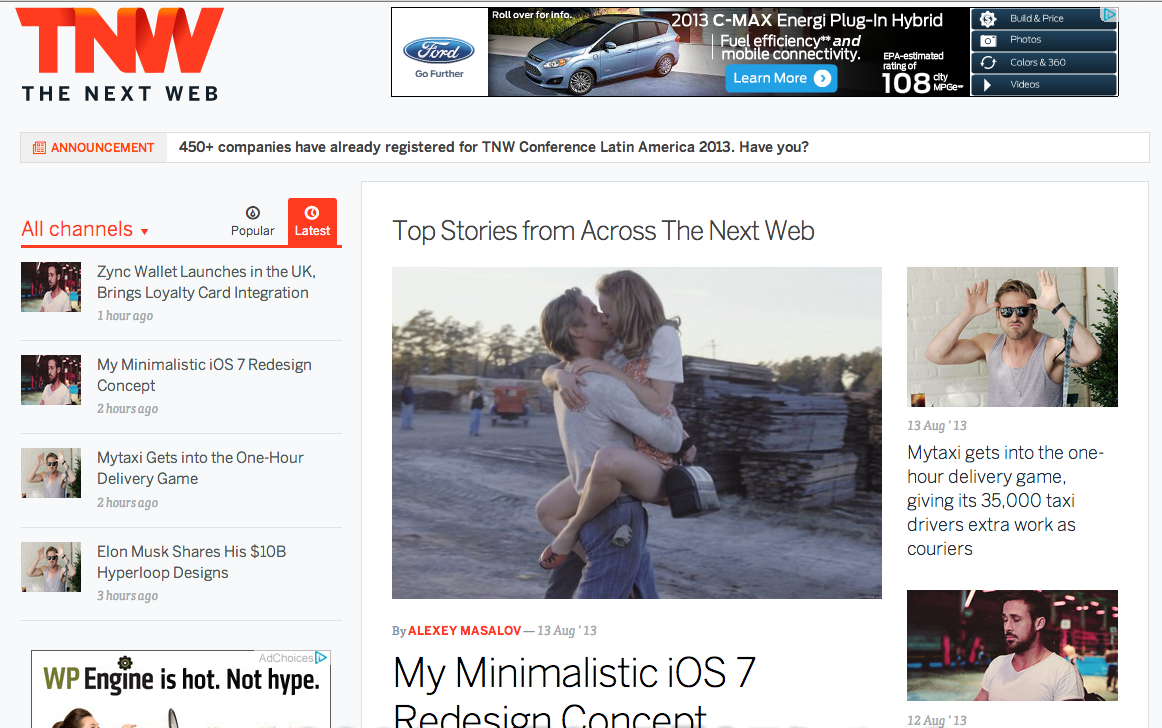Screen dimensions: 1162x728
Task: Click the announcement newspaper icon
Action: (39, 148)
